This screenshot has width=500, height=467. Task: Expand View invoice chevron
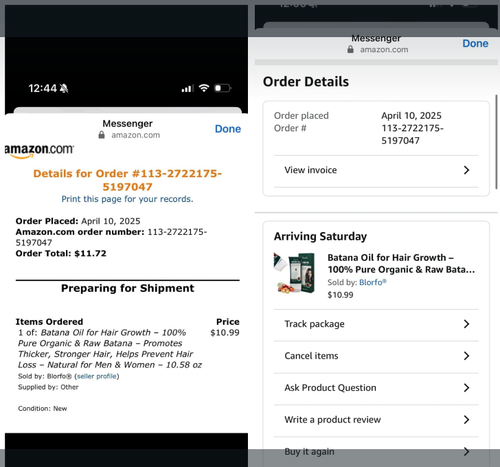click(467, 170)
